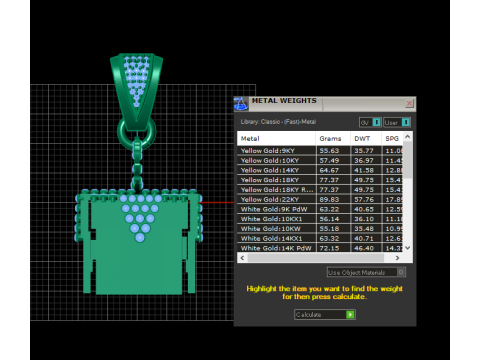Toggle the User library switch
The width and height of the screenshot is (480, 360).
pyautogui.click(x=397, y=122)
